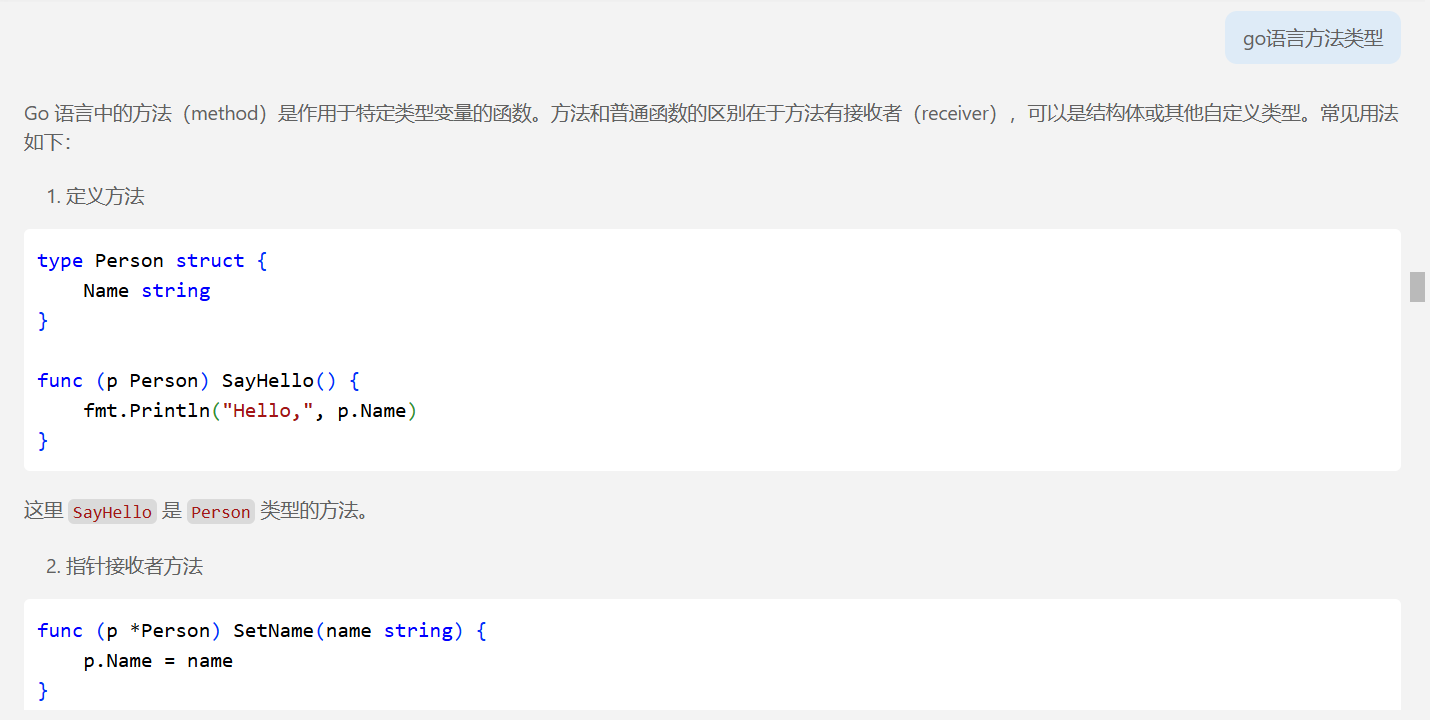This screenshot has height=720, width=1430.
Task: Click the "2. 指针接收者方法" list heading
Action: coord(124,566)
